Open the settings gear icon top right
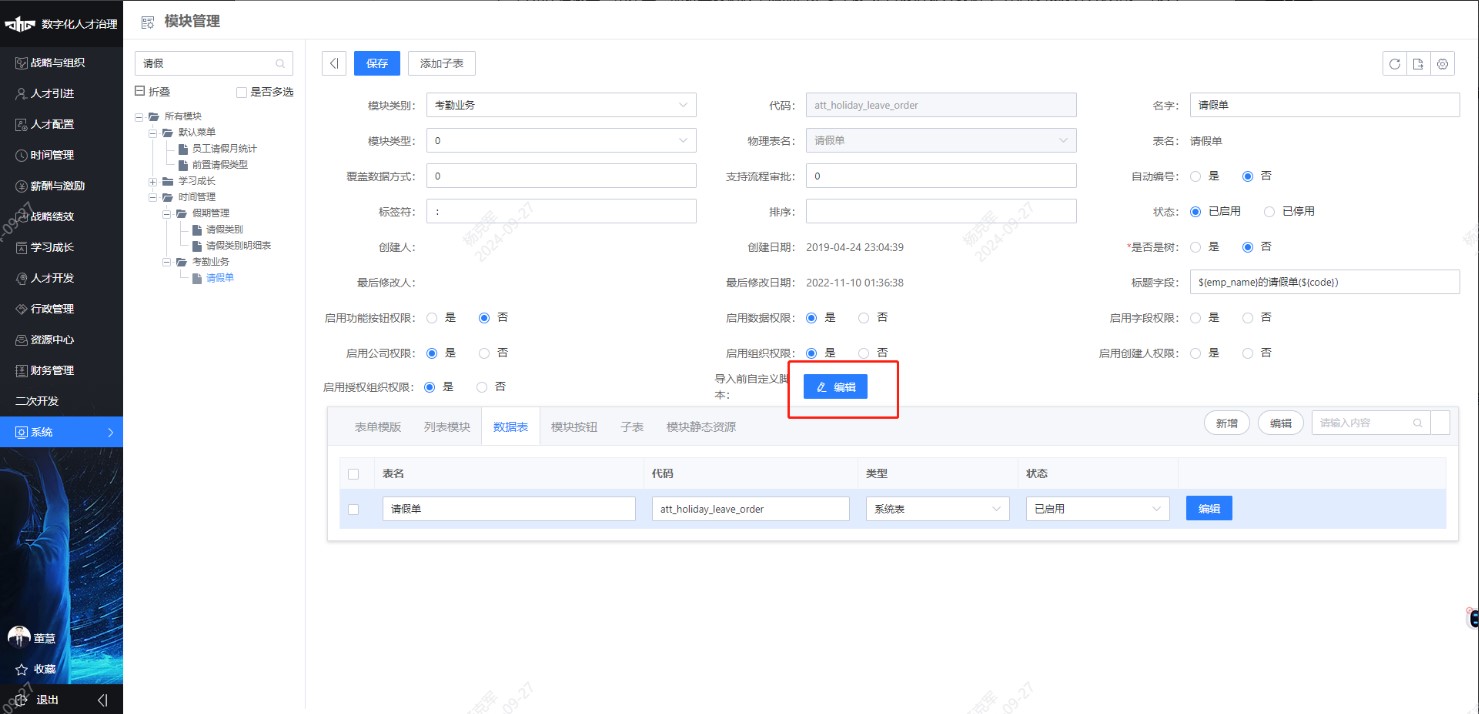Viewport: 1479px width, 714px height. (x=1442, y=63)
